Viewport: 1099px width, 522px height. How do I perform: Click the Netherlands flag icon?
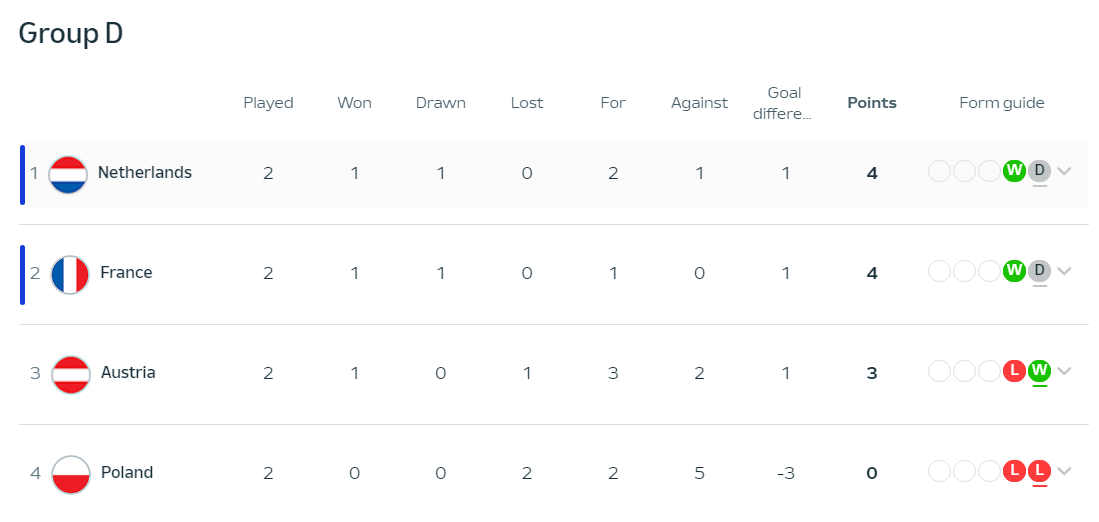68,174
